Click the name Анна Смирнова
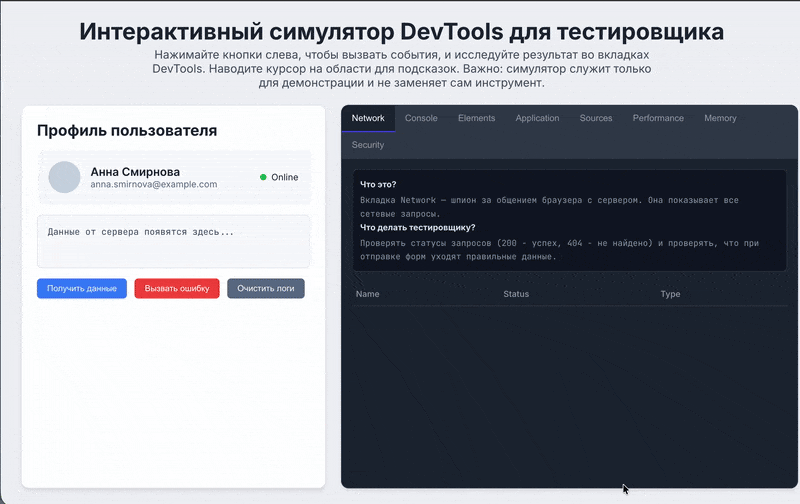This screenshot has height=504, width=800. click(135, 172)
